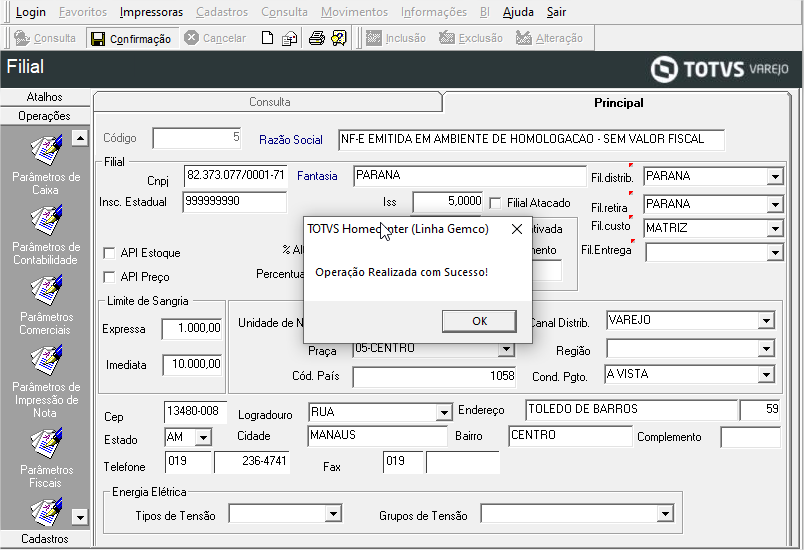Click the Cód. País input field

[x=434, y=377]
